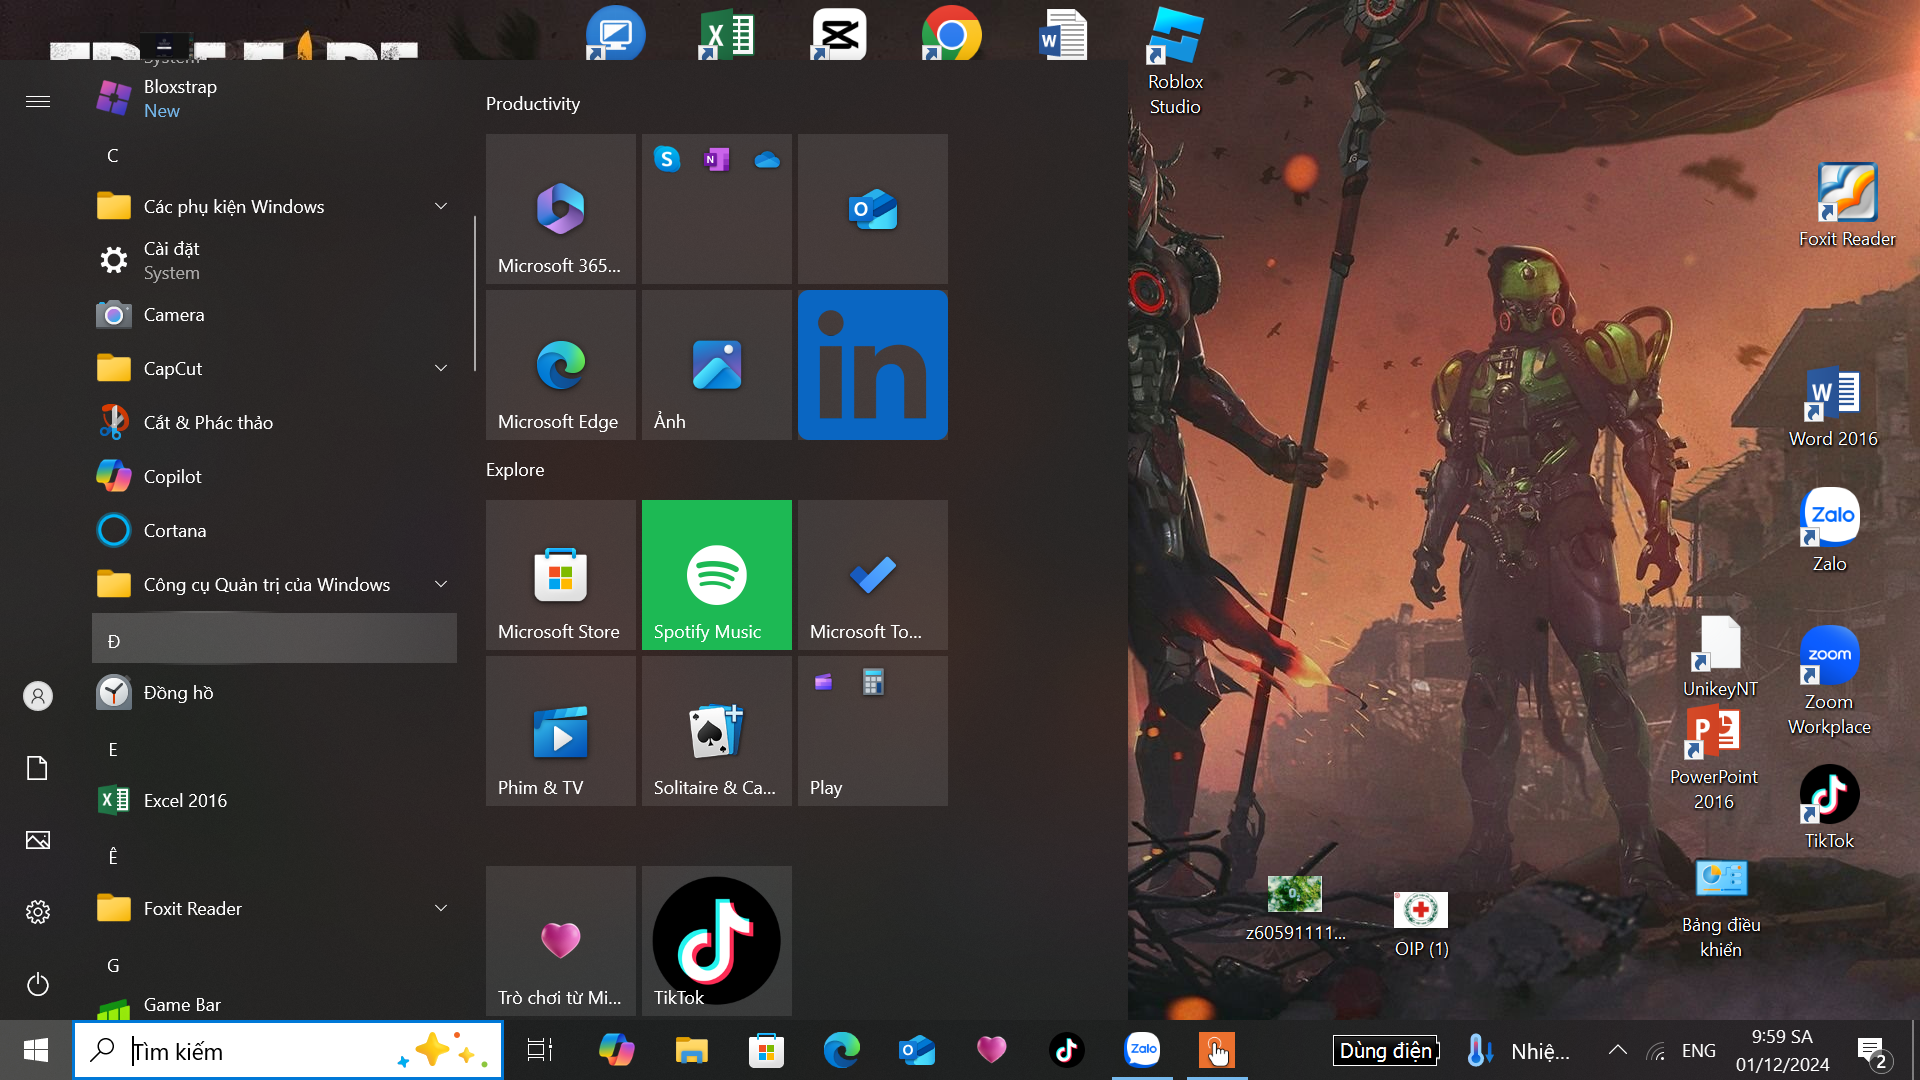Open Phim & TV tile
The image size is (1920, 1080).
coord(560,731)
